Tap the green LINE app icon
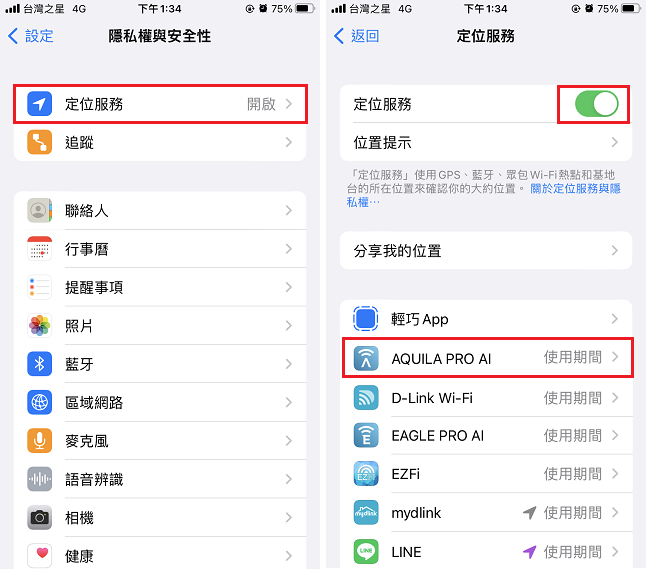Screen dimensions: 647x569 [x=366, y=552]
